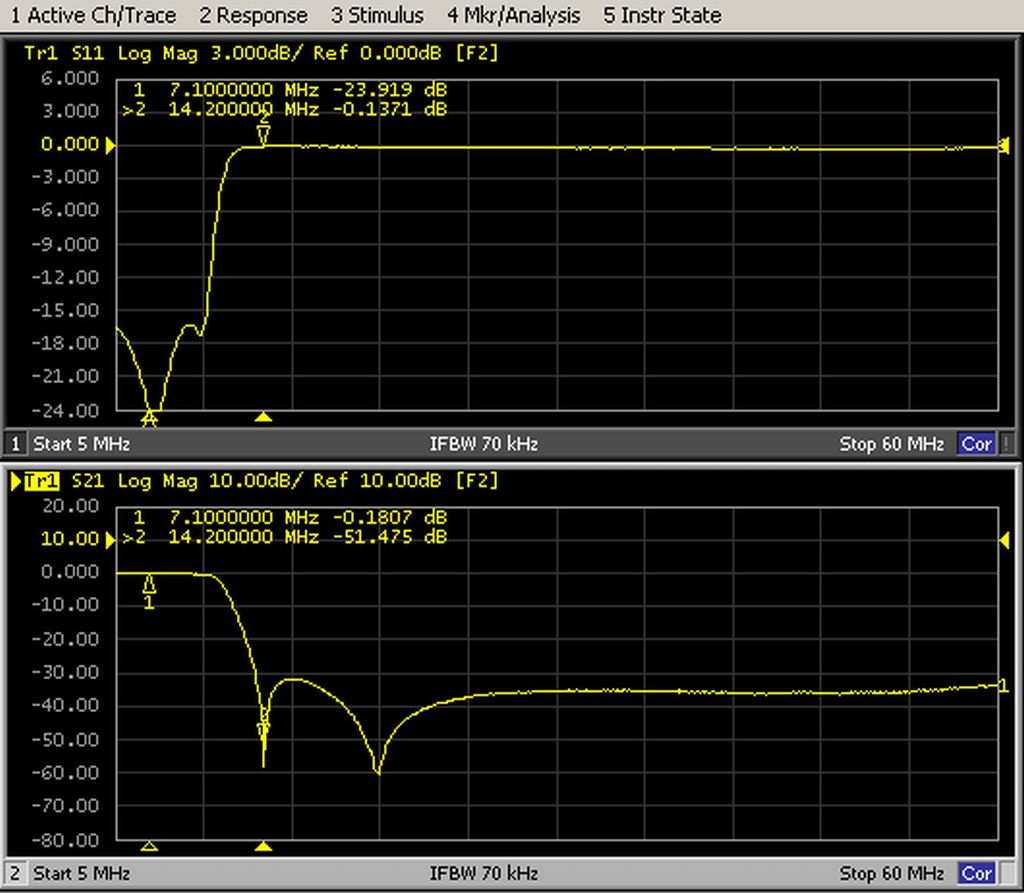Click the filled marker 2 triangle on S11 frequency axis
The image size is (1024, 893).
[x=263, y=417]
